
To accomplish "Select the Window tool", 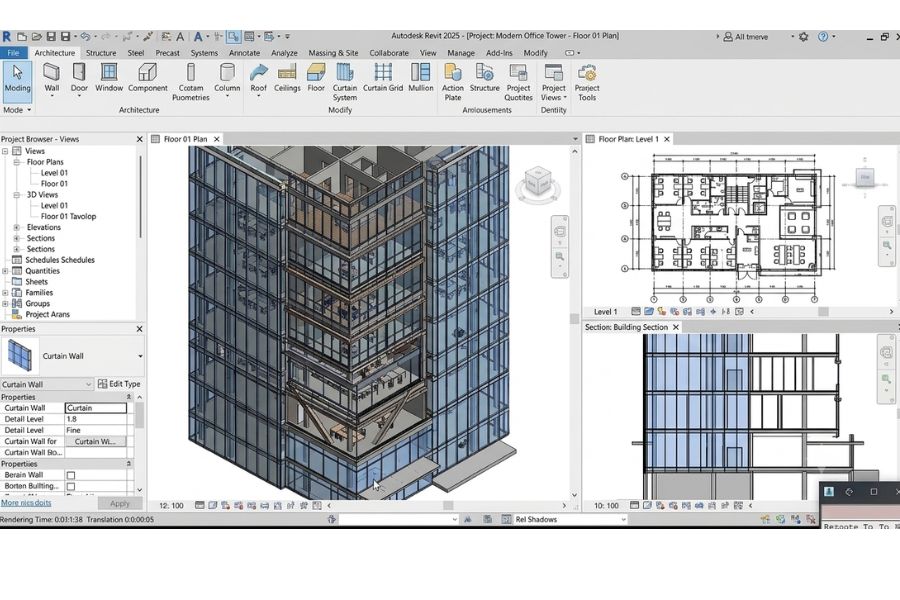I will coord(108,78).
